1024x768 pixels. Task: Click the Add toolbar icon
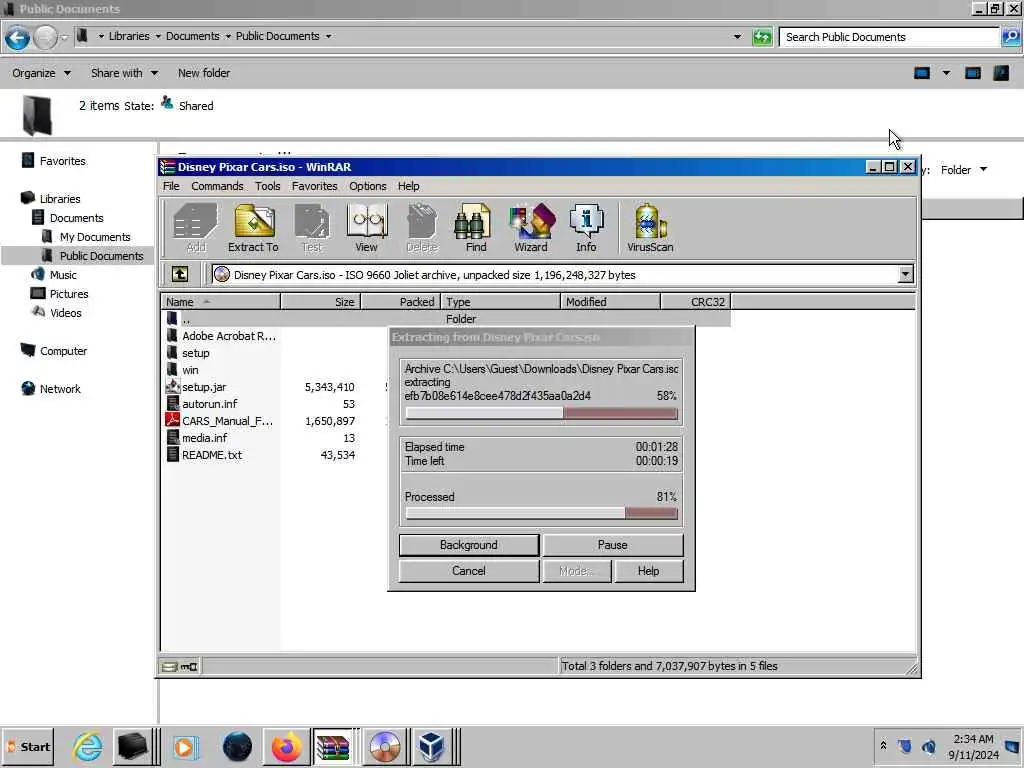[195, 228]
